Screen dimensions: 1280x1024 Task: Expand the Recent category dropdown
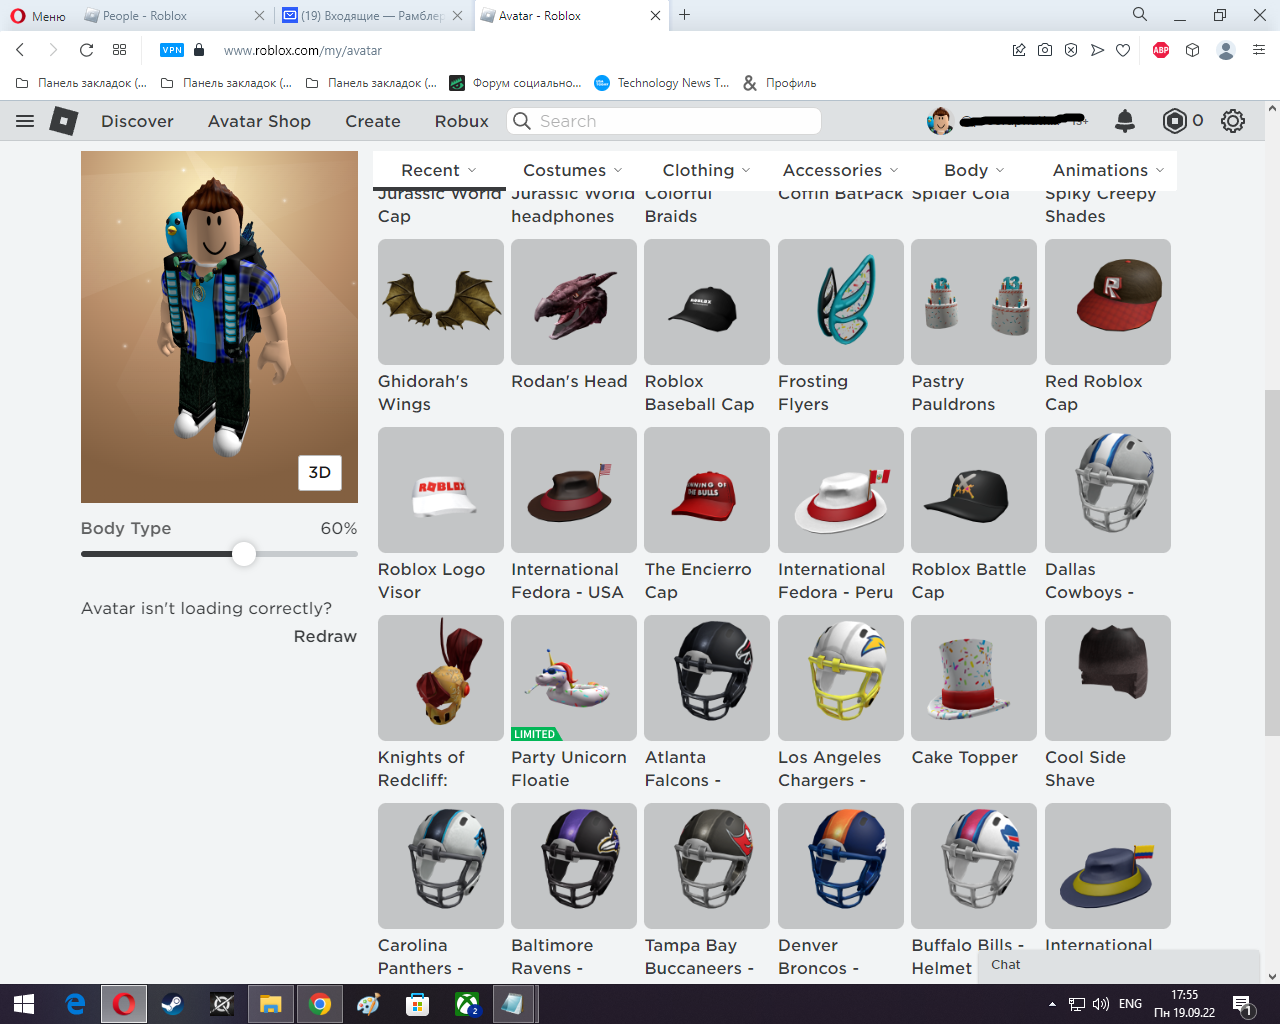[x=439, y=170]
